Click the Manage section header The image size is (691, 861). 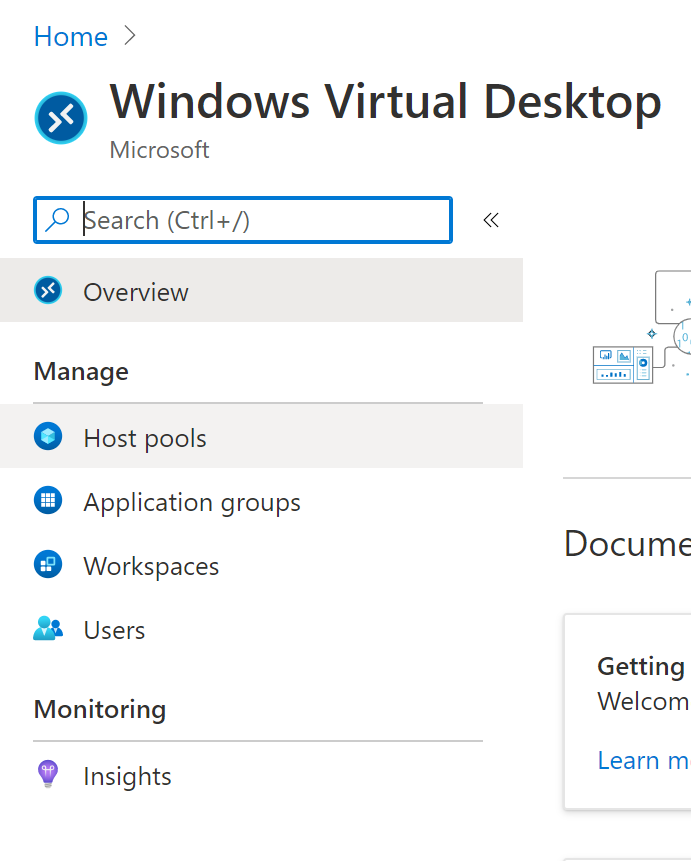point(81,372)
